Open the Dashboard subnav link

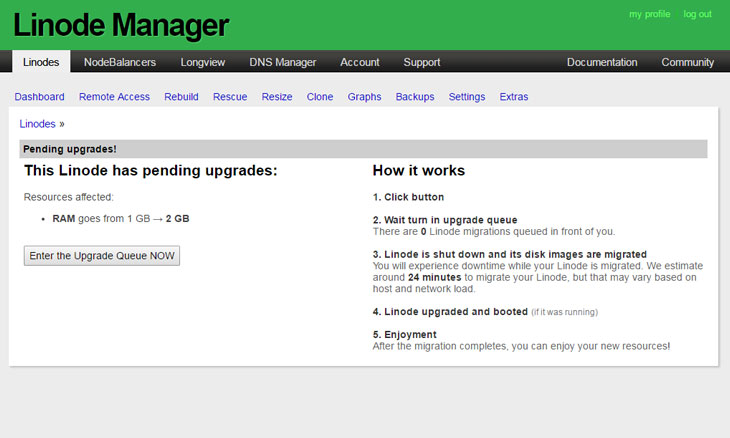(40, 97)
